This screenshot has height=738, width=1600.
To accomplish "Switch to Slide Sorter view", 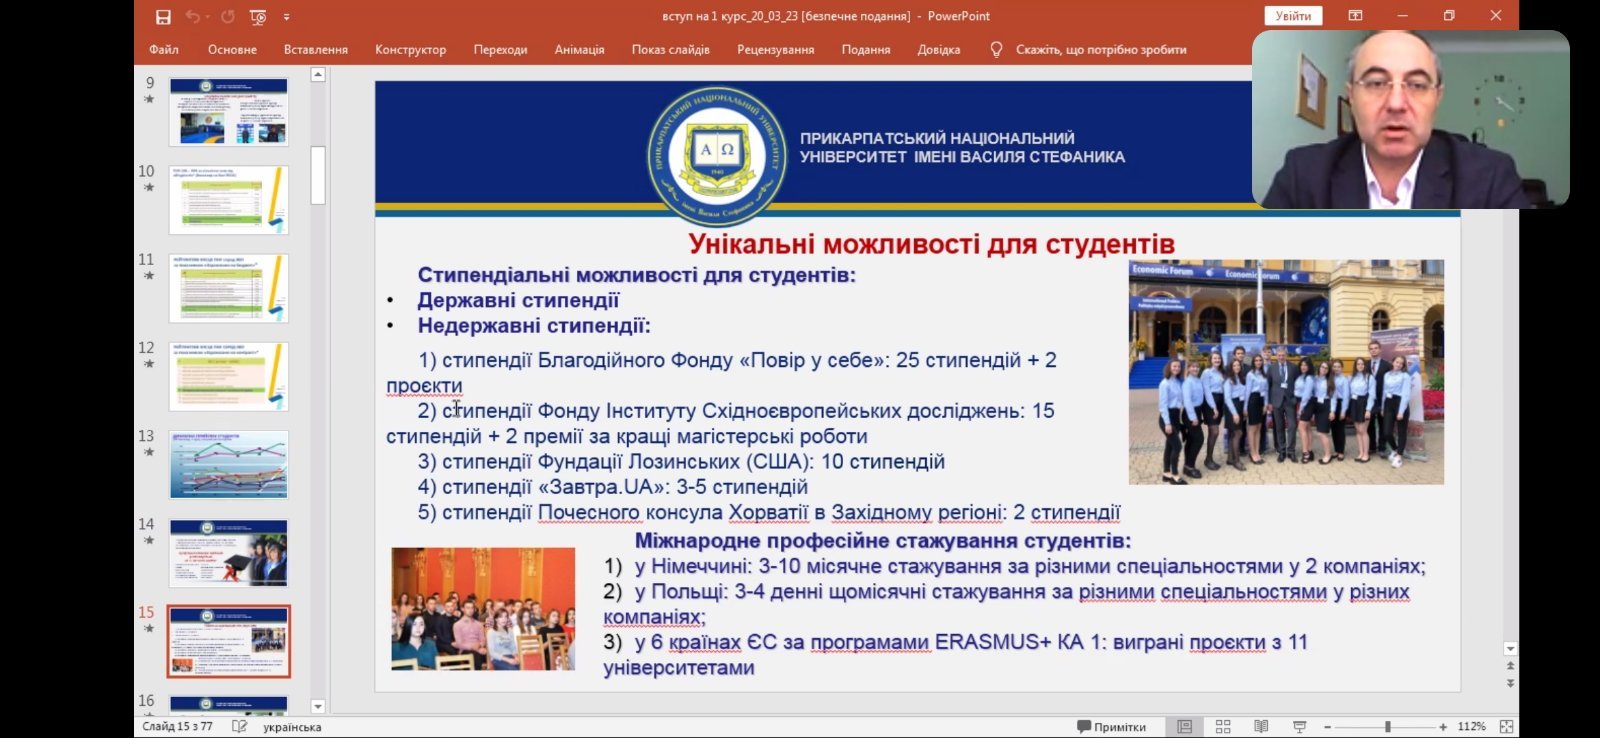I will pyautogui.click(x=1222, y=727).
